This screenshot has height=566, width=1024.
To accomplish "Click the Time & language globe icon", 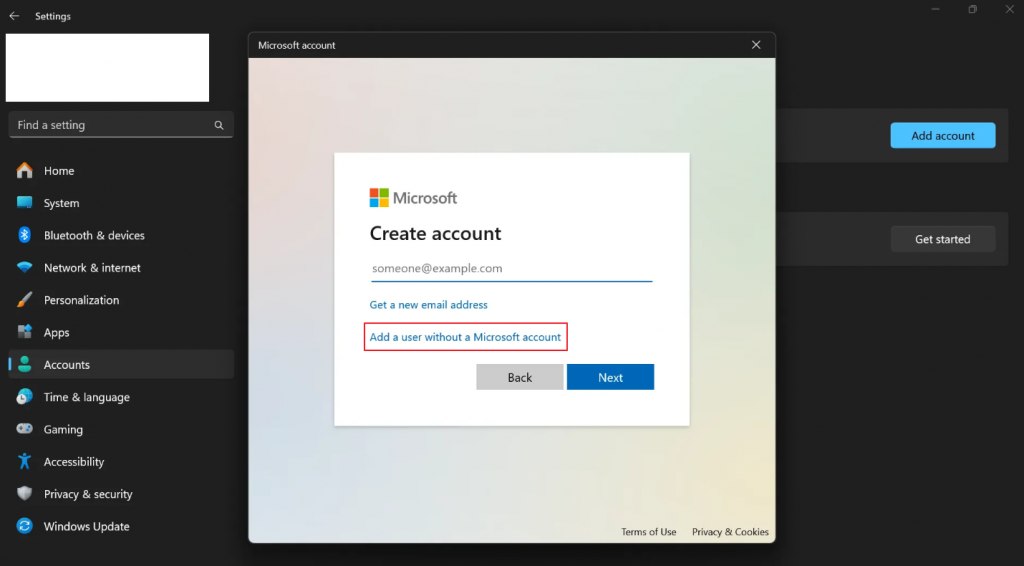I will (25, 396).
